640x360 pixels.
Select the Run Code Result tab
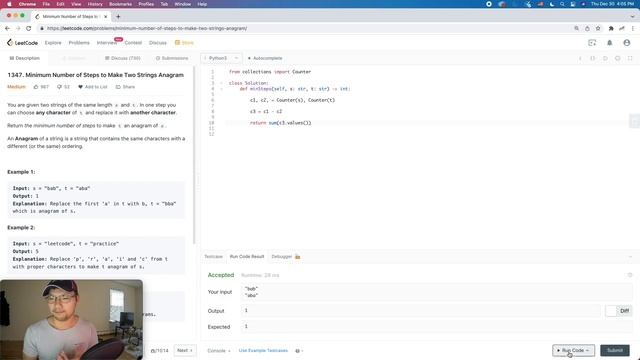click(247, 257)
